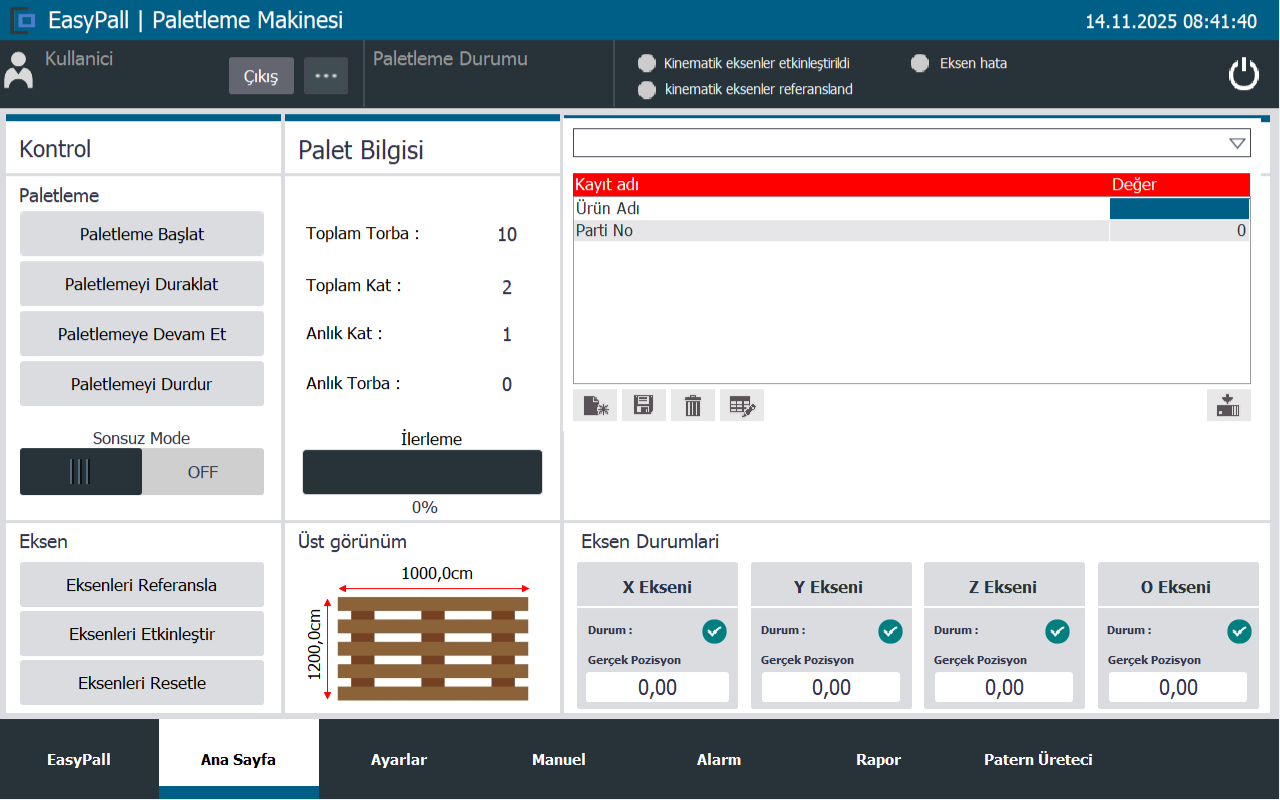Click the İlerleme progress bar
Viewport: 1280px width, 800px height.
pyautogui.click(x=422, y=472)
